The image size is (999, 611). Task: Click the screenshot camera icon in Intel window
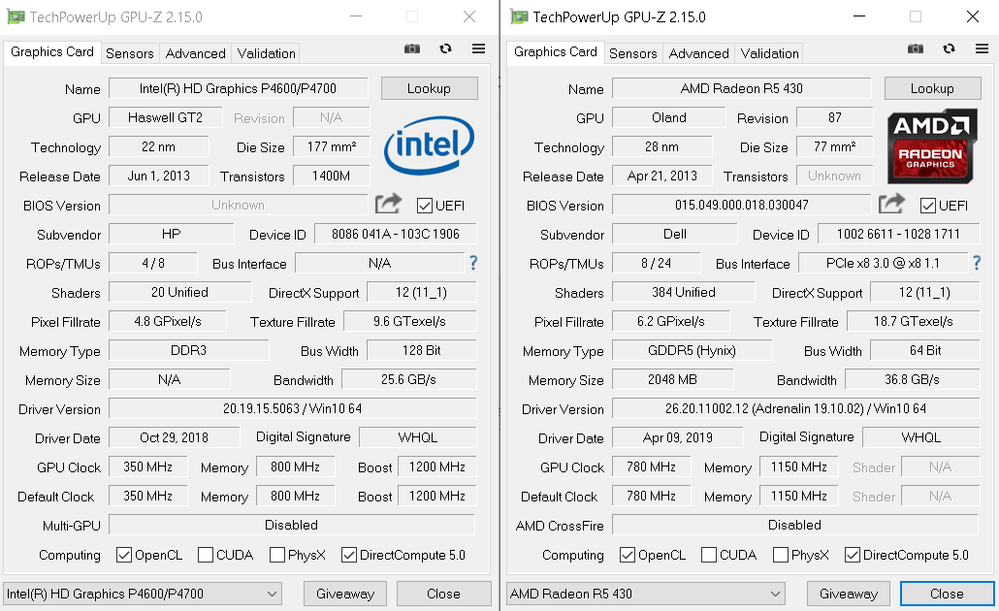[412, 49]
